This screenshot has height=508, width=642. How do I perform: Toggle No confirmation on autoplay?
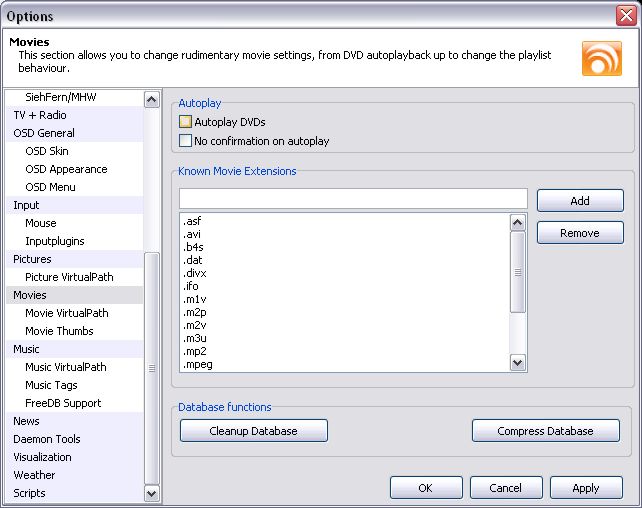(x=186, y=141)
